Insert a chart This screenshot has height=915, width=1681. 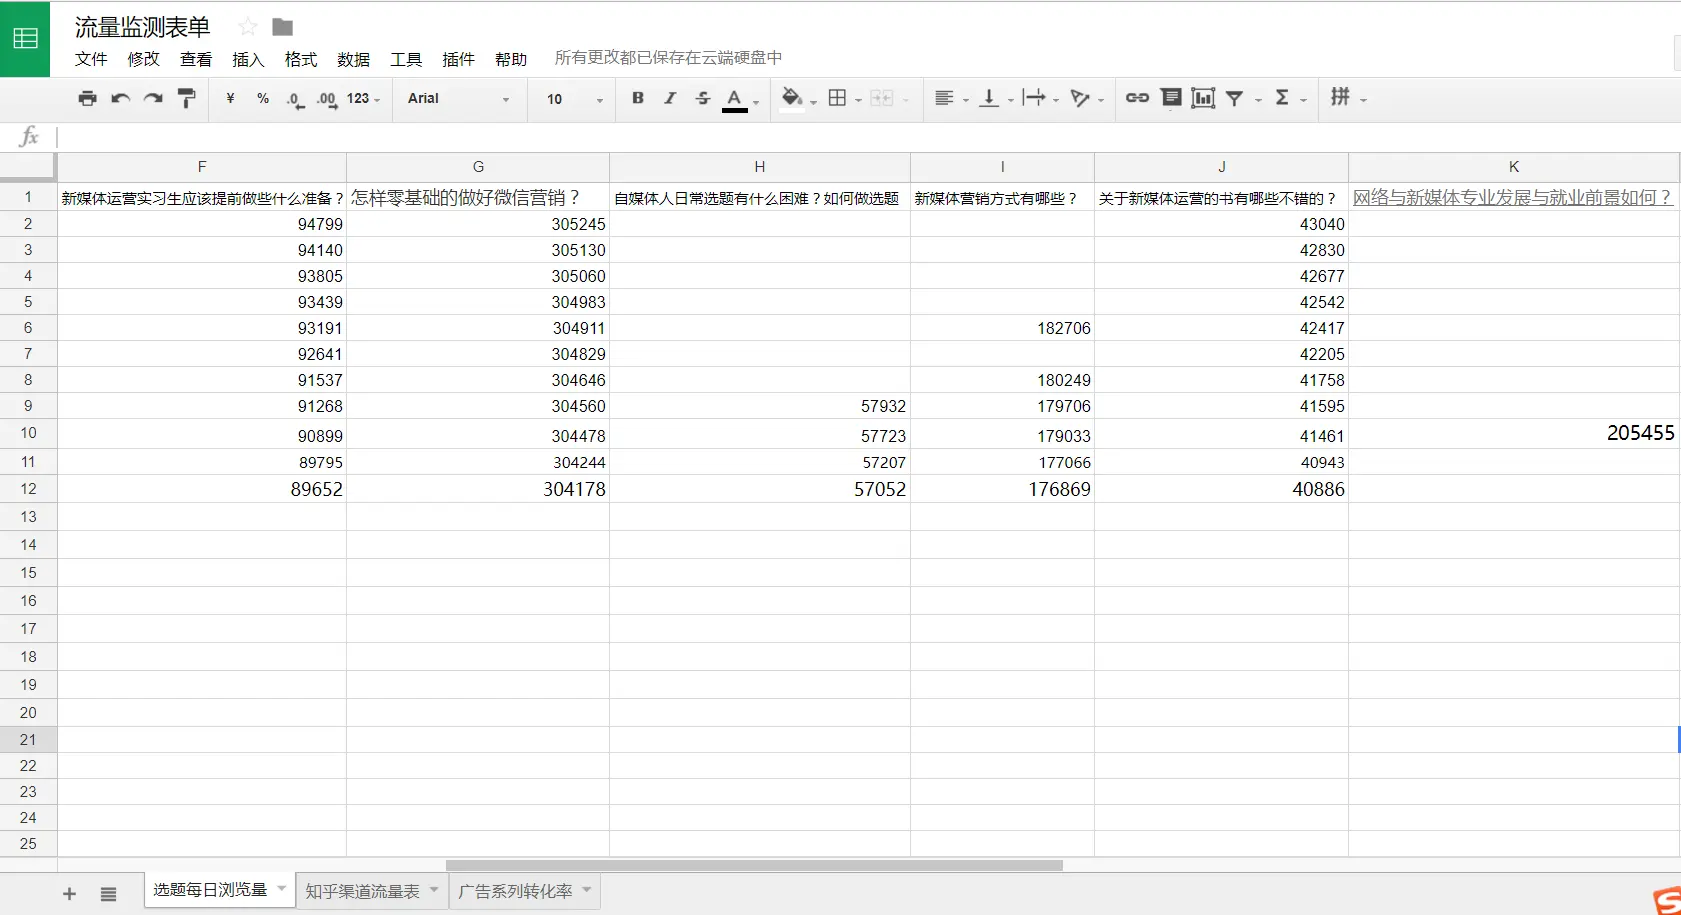coord(1203,98)
